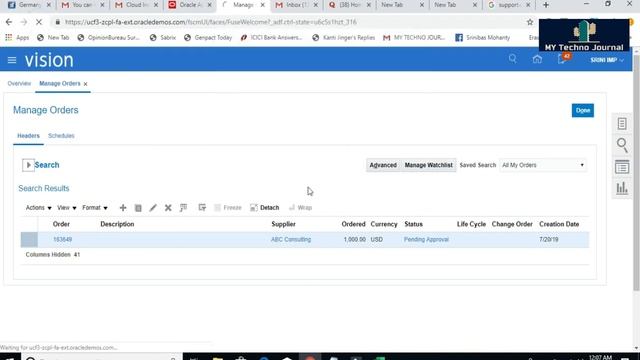Image resolution: width=640 pixels, height=360 pixels.
Task: Open the View menu
Action: tap(67, 208)
